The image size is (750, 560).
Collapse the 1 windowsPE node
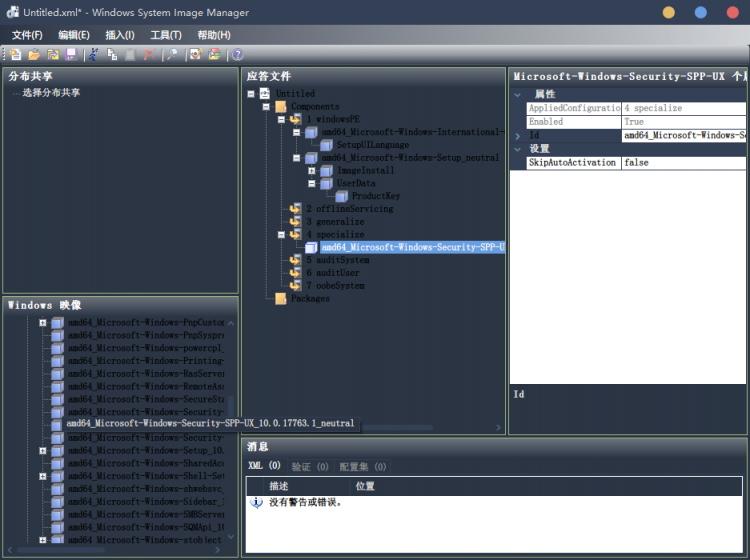coord(282,119)
